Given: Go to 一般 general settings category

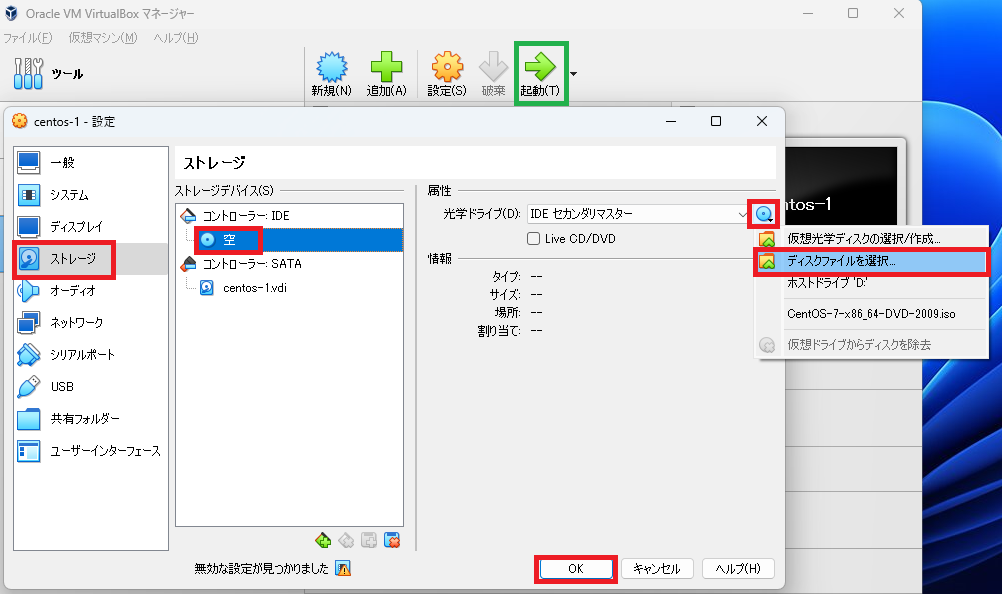Looking at the screenshot, I should click(91, 163).
